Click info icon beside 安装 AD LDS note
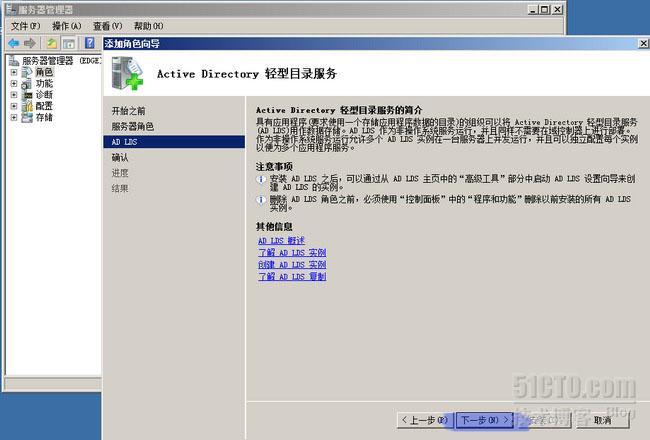This screenshot has width=650, height=440. [261, 180]
